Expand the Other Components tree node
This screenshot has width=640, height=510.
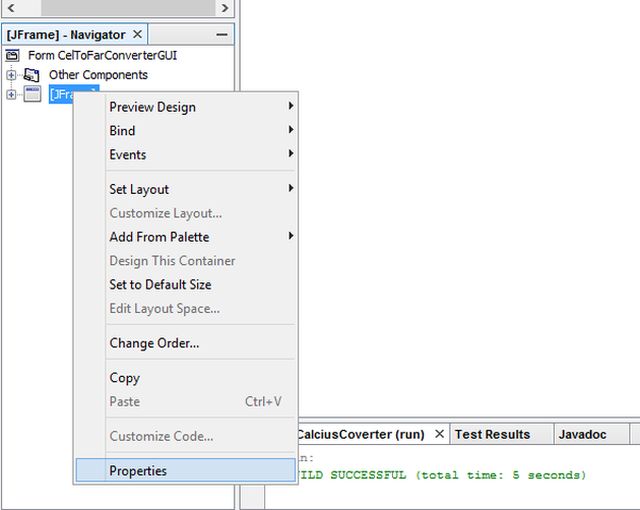pos(11,75)
